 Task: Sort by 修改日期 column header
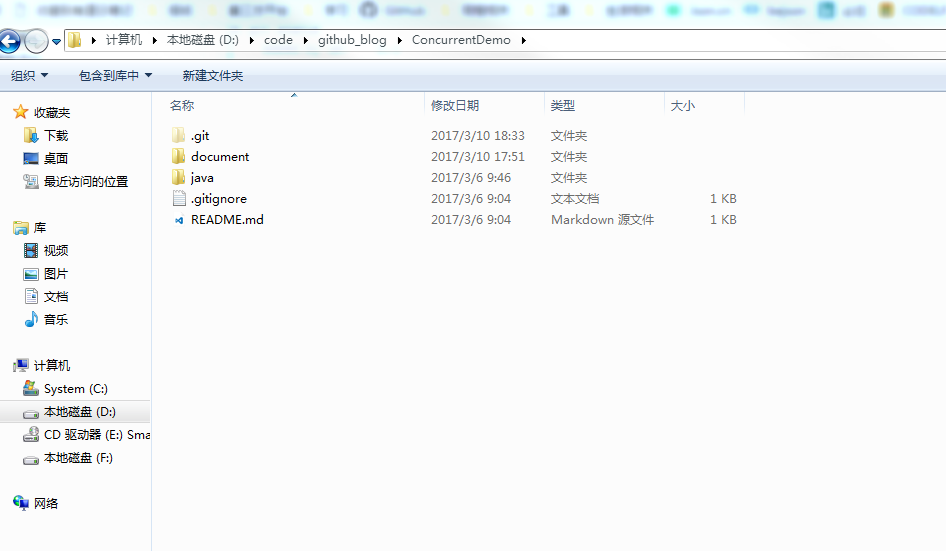(x=455, y=106)
